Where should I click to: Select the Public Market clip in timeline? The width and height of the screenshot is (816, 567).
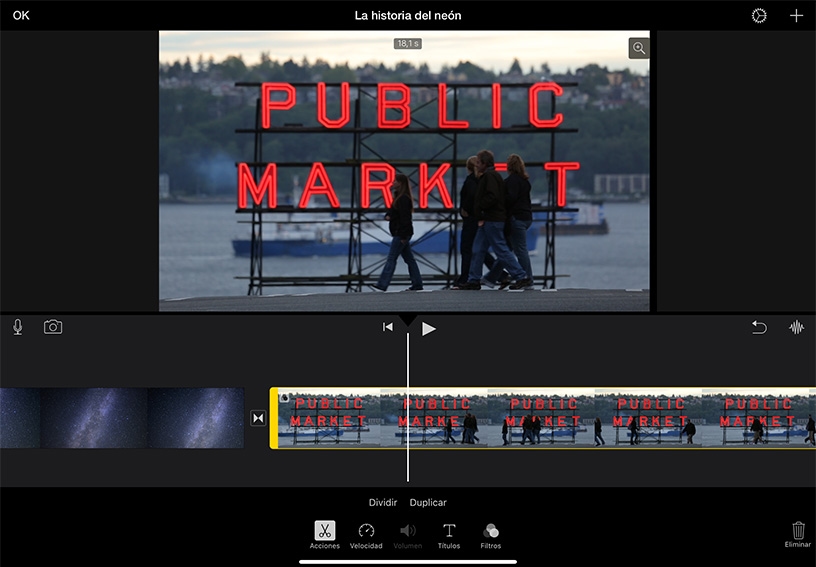click(x=542, y=418)
